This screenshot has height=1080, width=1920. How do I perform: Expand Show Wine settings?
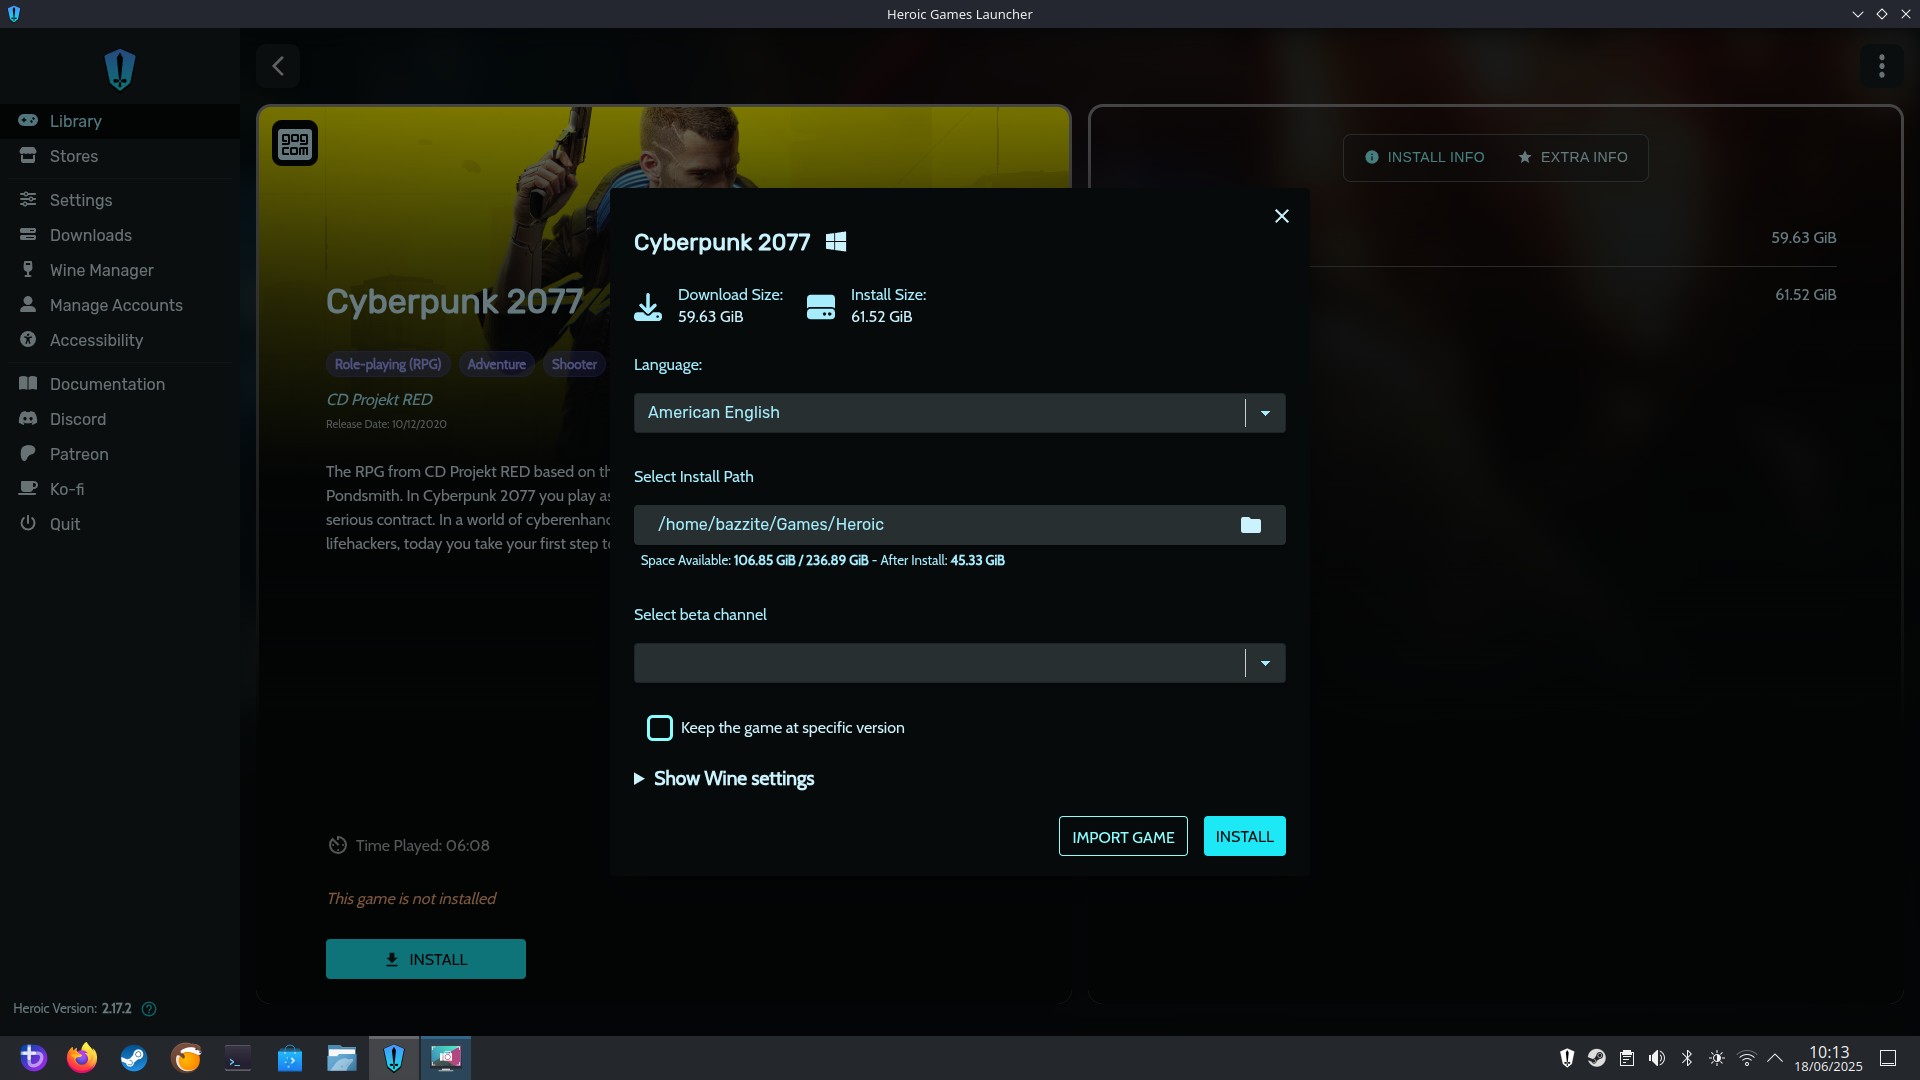coord(724,779)
